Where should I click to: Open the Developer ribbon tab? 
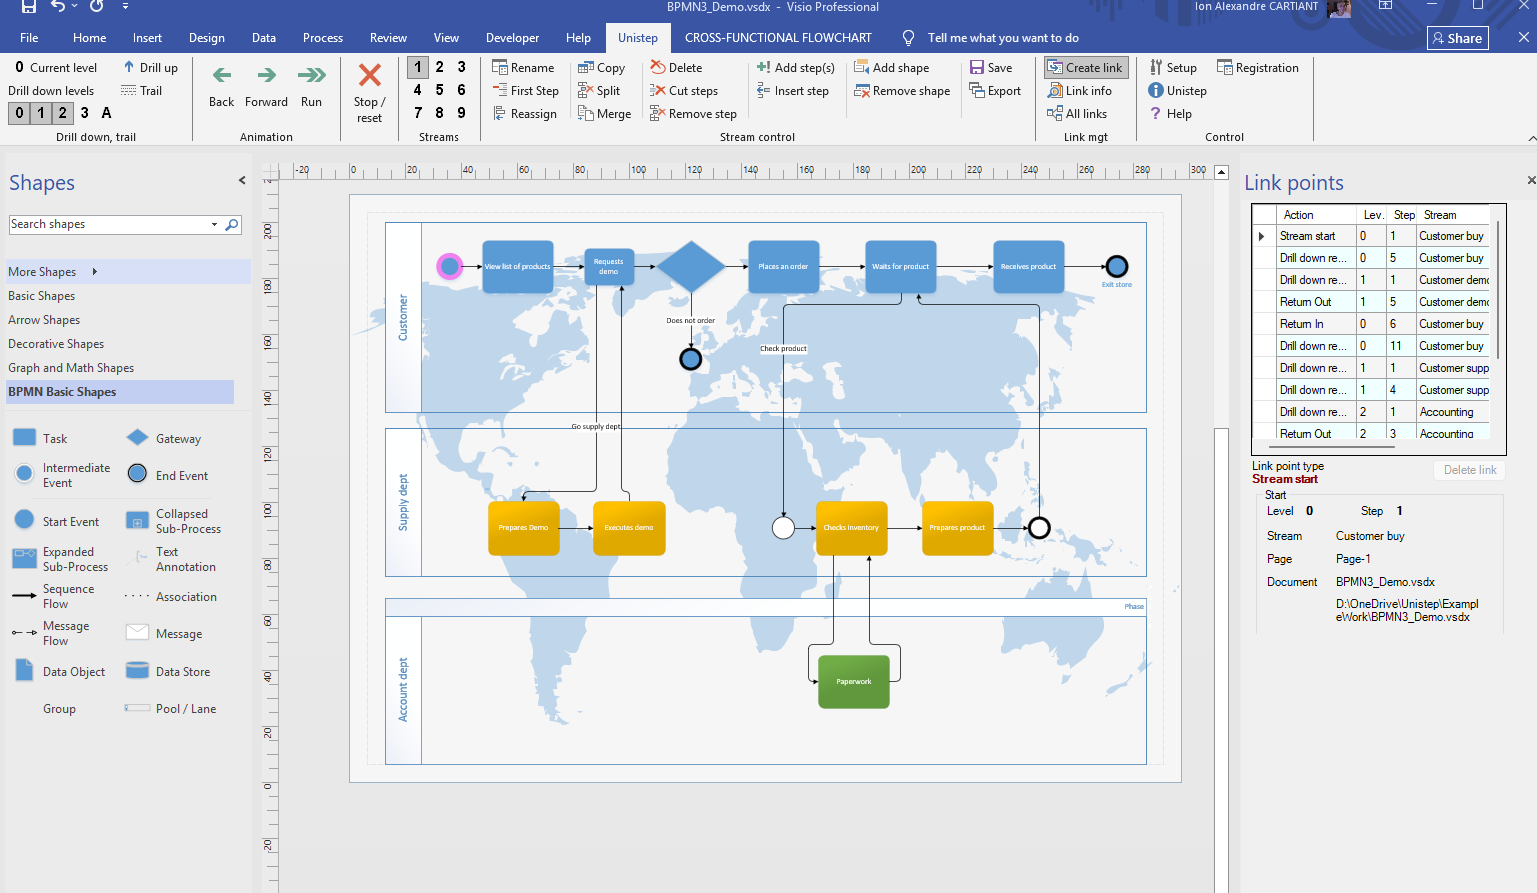512,38
